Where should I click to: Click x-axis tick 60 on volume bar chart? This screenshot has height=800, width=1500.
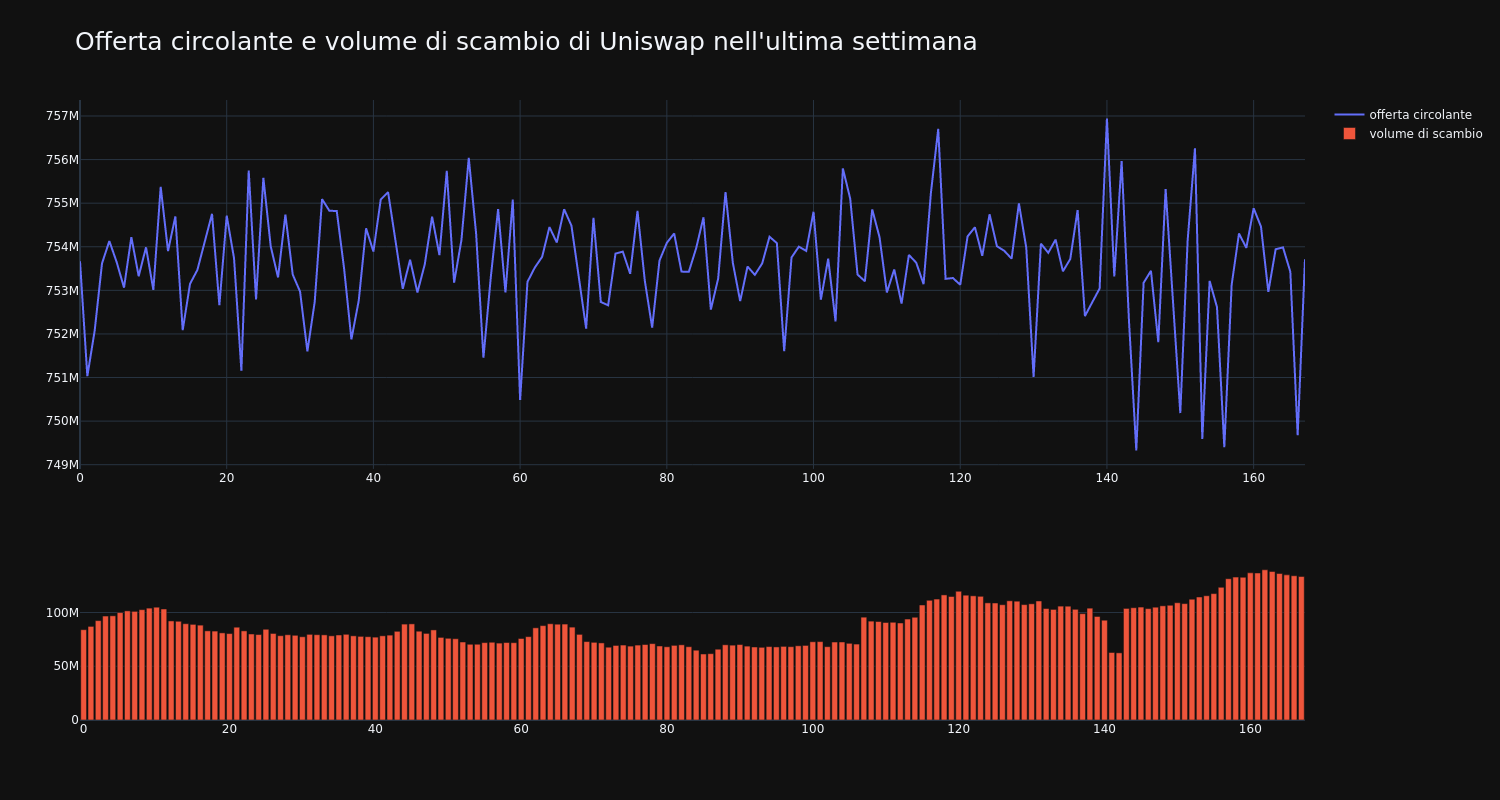click(521, 729)
